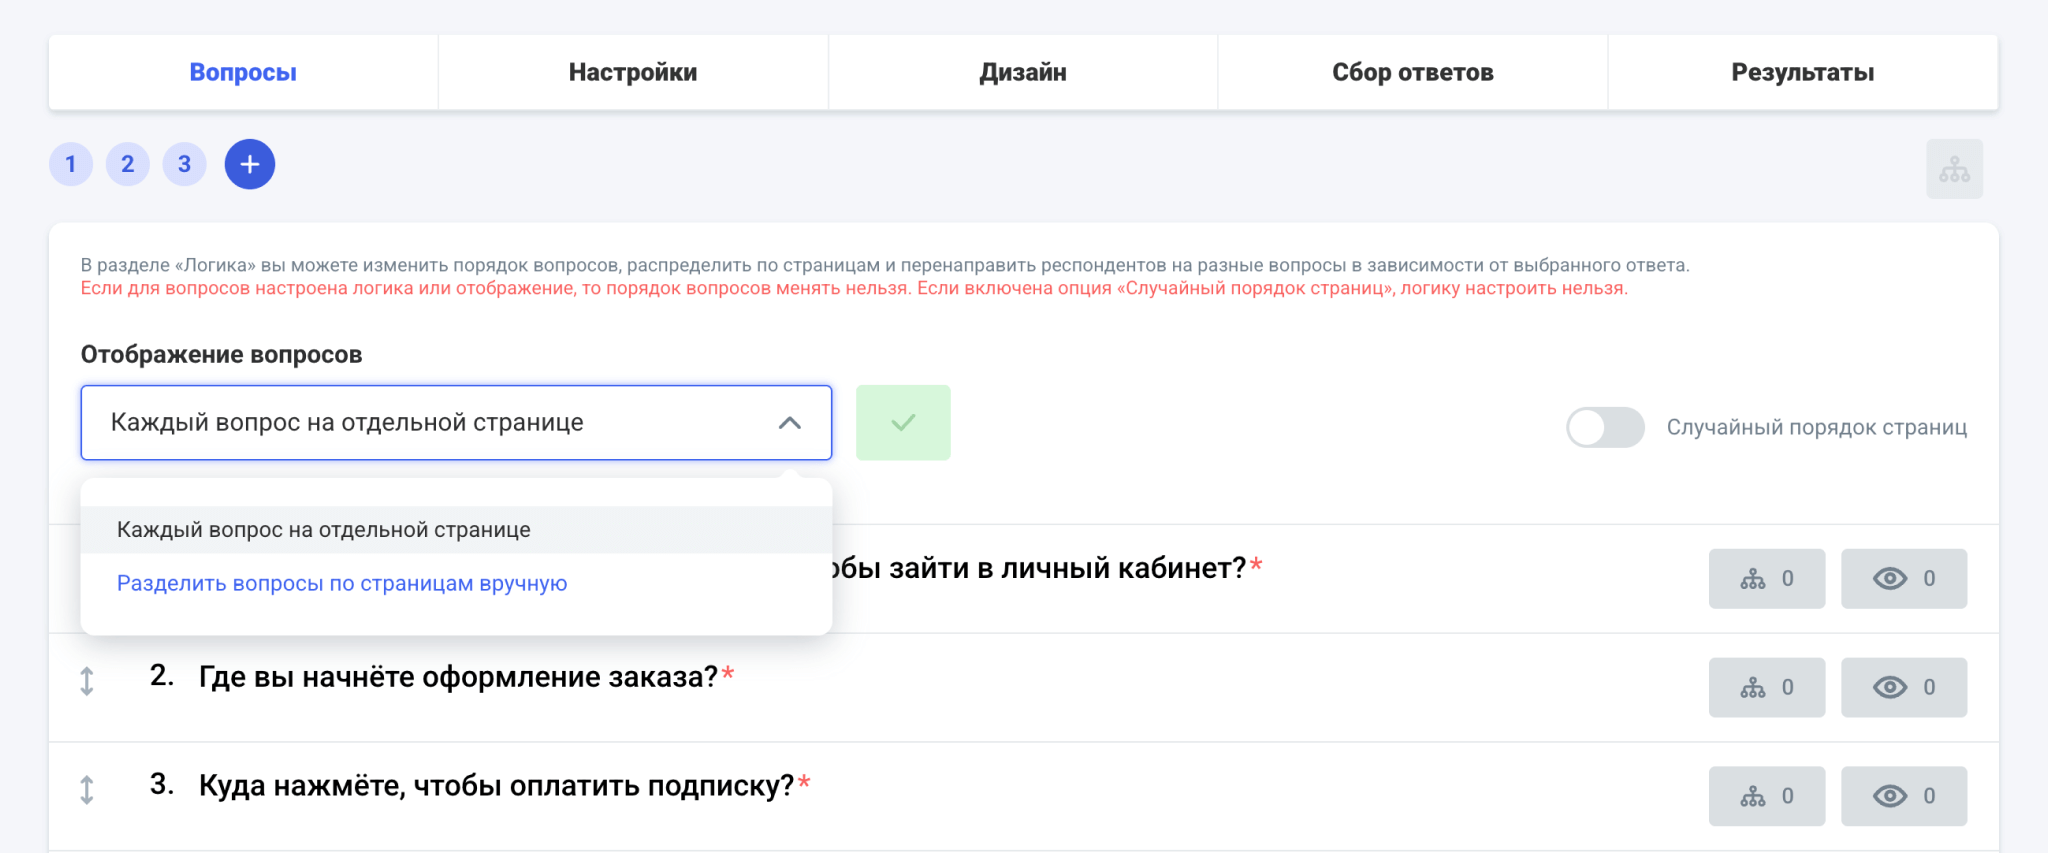Switch to the «Настройки» tab

tap(633, 73)
